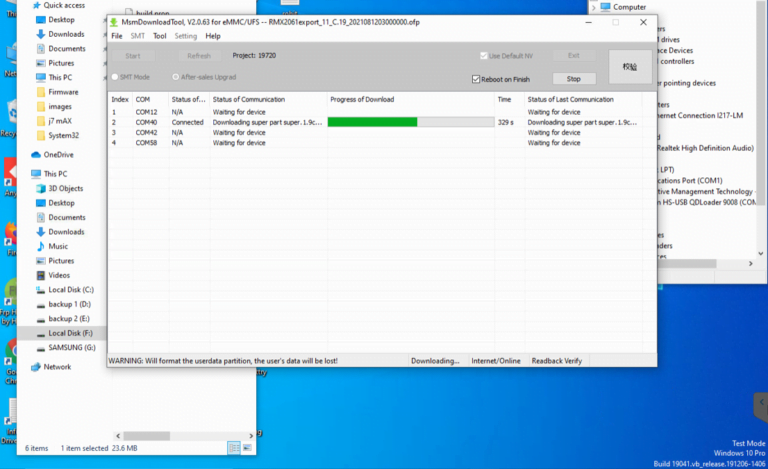Open Local Disk (F:) in sidebar

pyautogui.click(x=70, y=333)
